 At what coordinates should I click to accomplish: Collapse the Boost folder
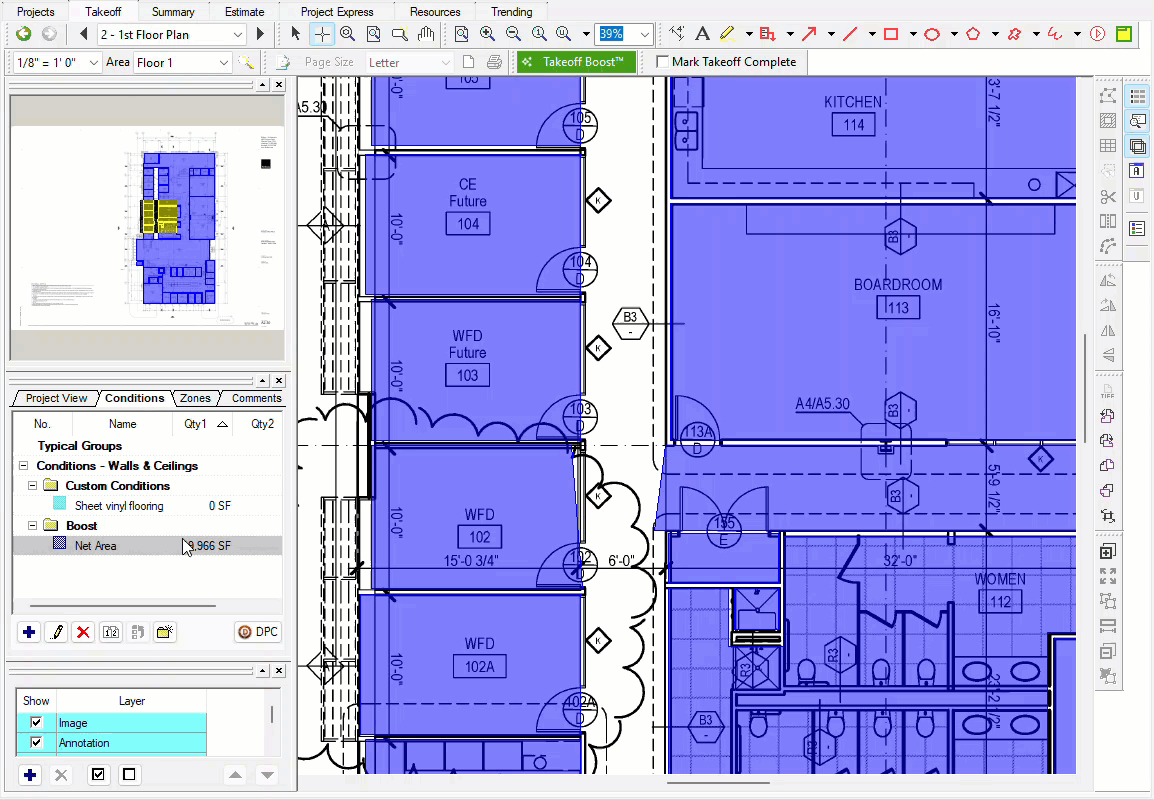tap(32, 525)
